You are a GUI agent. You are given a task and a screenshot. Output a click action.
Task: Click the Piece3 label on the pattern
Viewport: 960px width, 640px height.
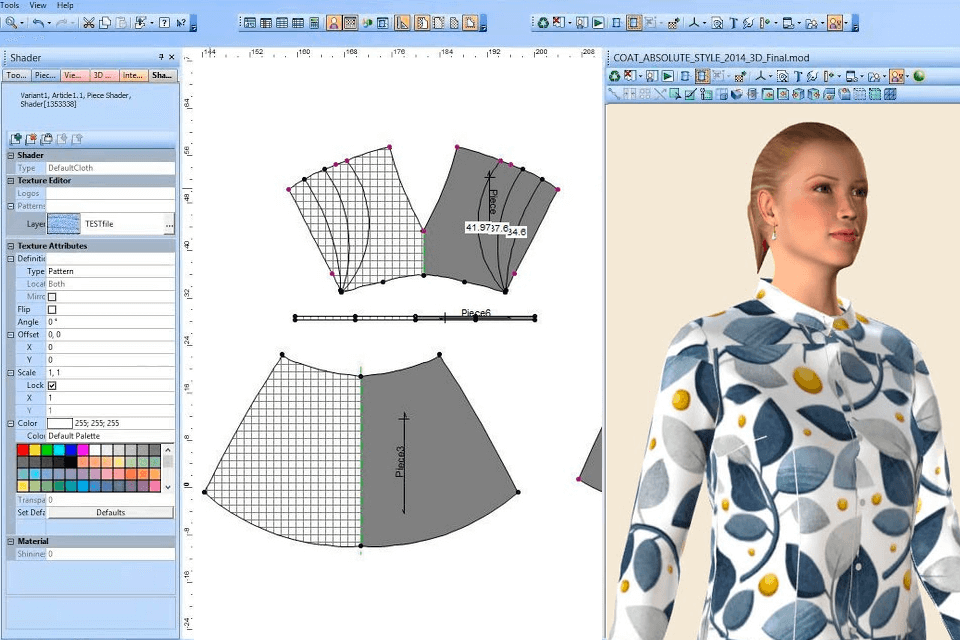click(x=400, y=462)
